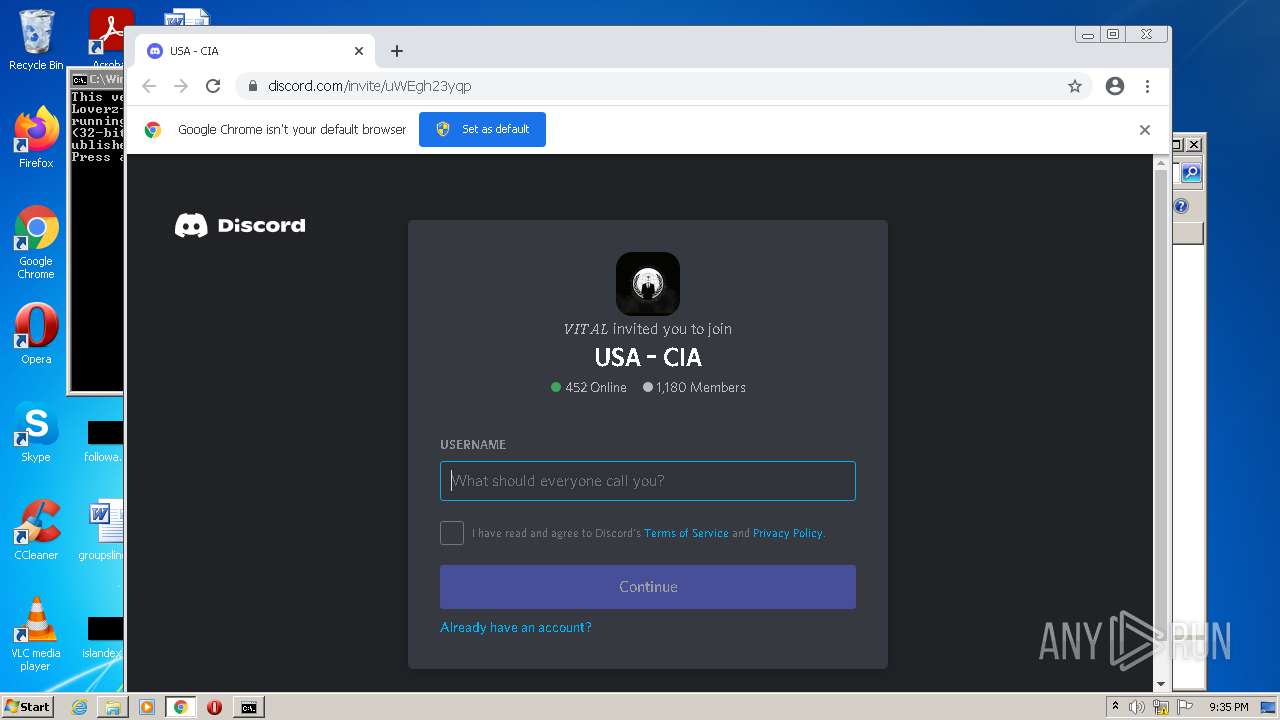The image size is (1280, 720).
Task: Open the Opera desktop shortcut
Action: click(x=36, y=334)
